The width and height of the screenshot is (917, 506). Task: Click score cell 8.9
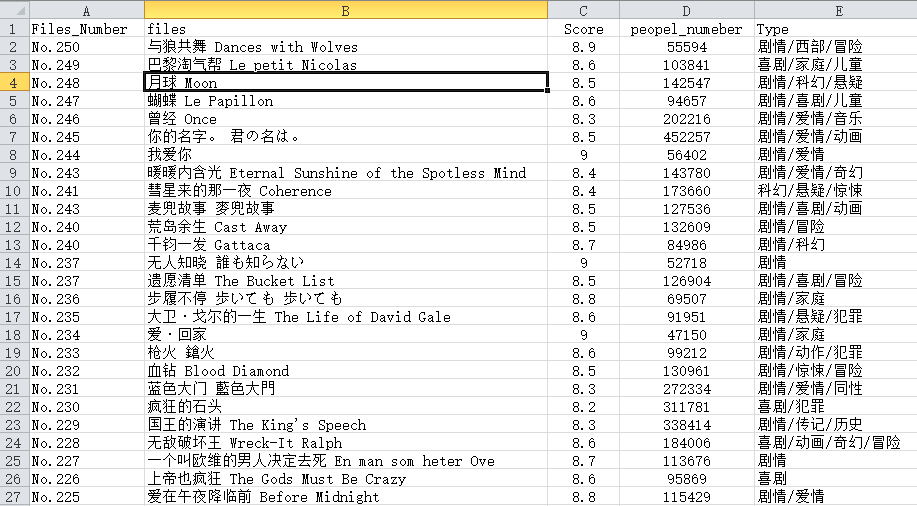(x=583, y=47)
